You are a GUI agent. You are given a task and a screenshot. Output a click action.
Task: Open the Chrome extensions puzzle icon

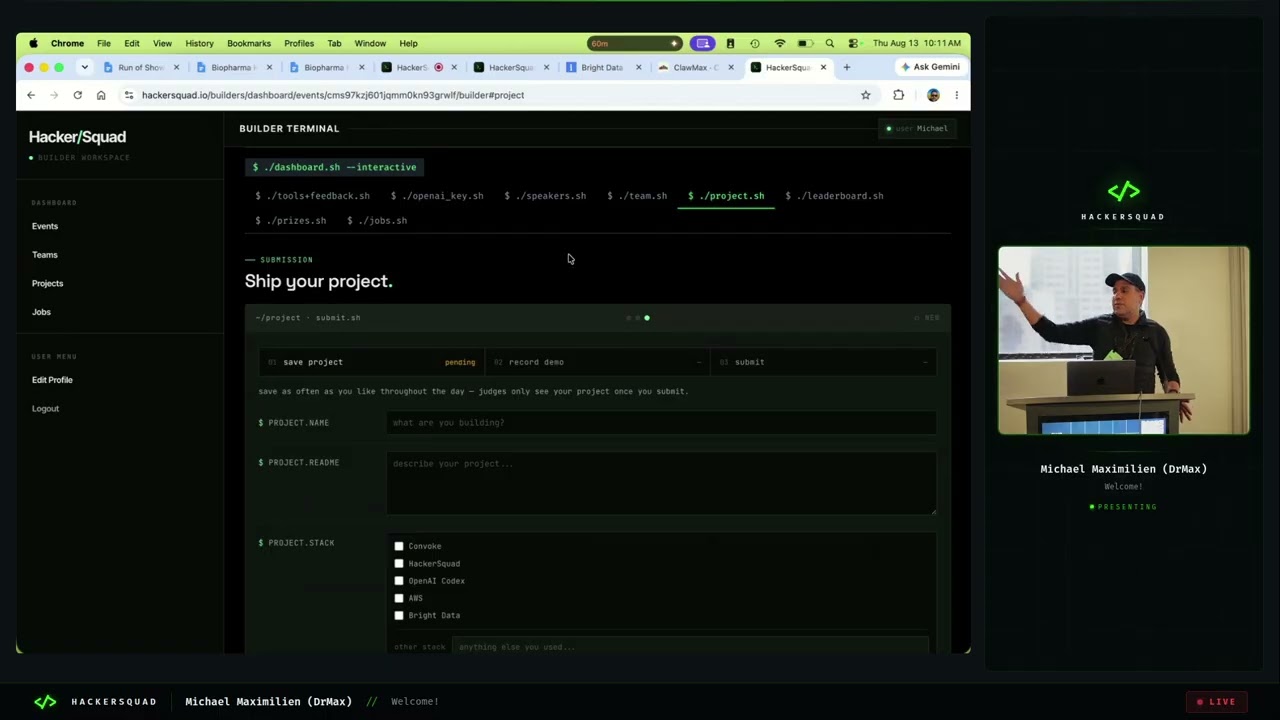(x=898, y=95)
